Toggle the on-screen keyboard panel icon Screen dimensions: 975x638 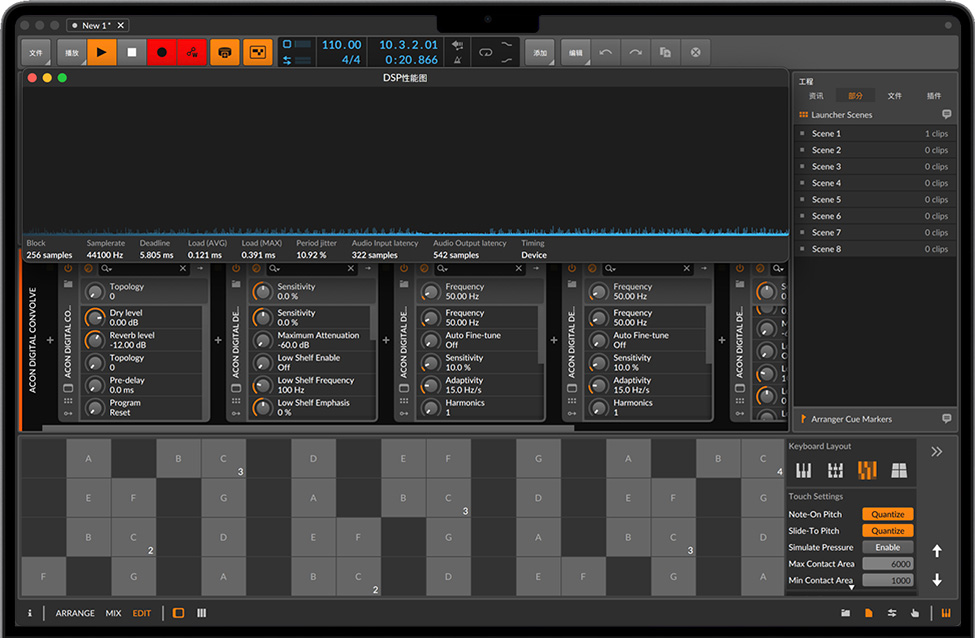pos(945,613)
